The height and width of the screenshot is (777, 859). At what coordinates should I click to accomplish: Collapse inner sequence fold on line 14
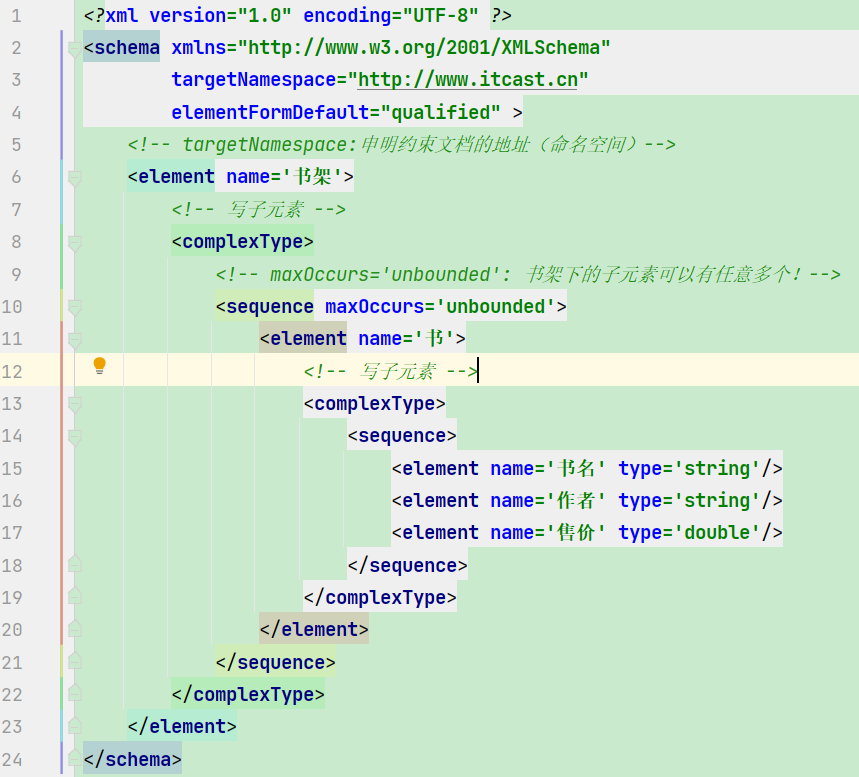pyautogui.click(x=75, y=437)
